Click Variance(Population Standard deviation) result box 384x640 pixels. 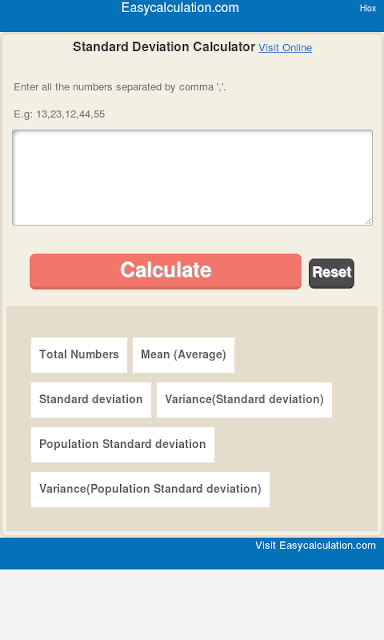pyautogui.click(x=150, y=489)
